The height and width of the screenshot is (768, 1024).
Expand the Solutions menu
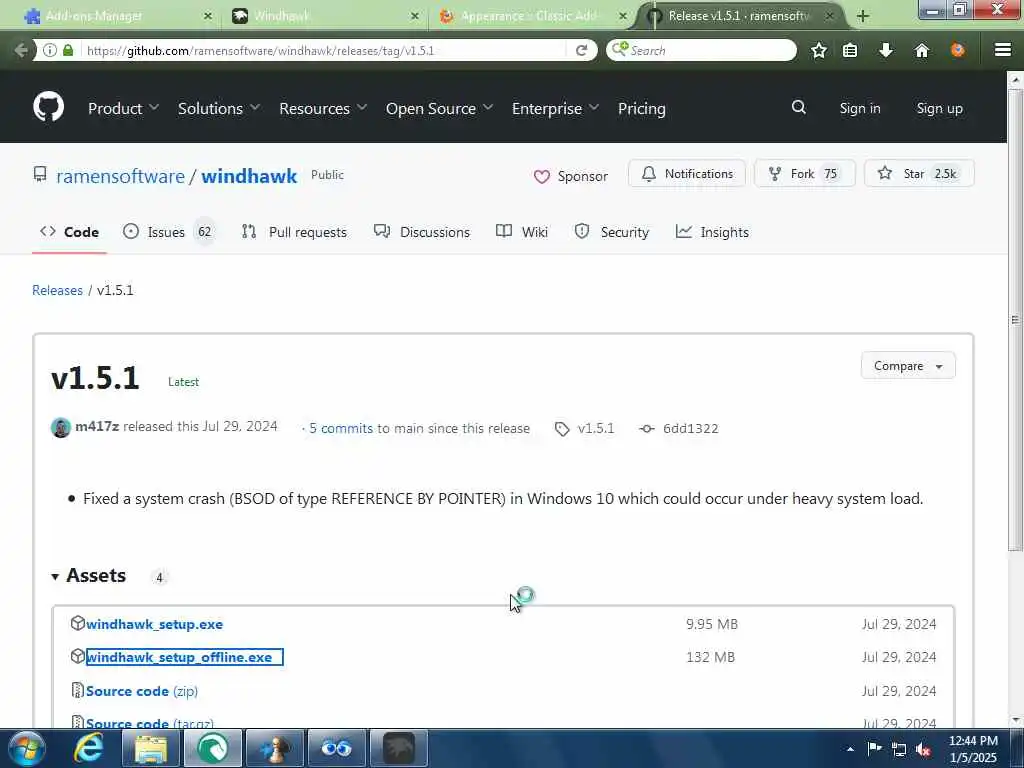coord(219,108)
